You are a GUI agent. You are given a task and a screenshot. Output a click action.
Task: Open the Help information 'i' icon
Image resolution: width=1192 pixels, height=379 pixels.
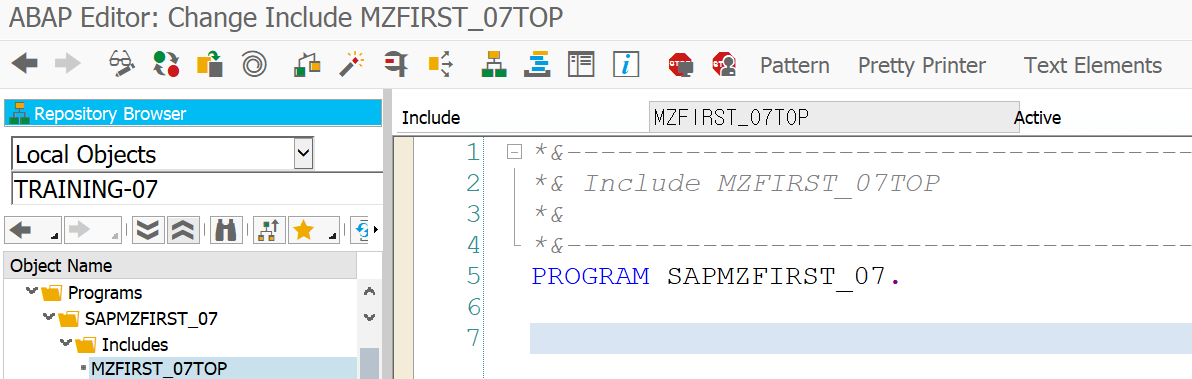pos(626,65)
